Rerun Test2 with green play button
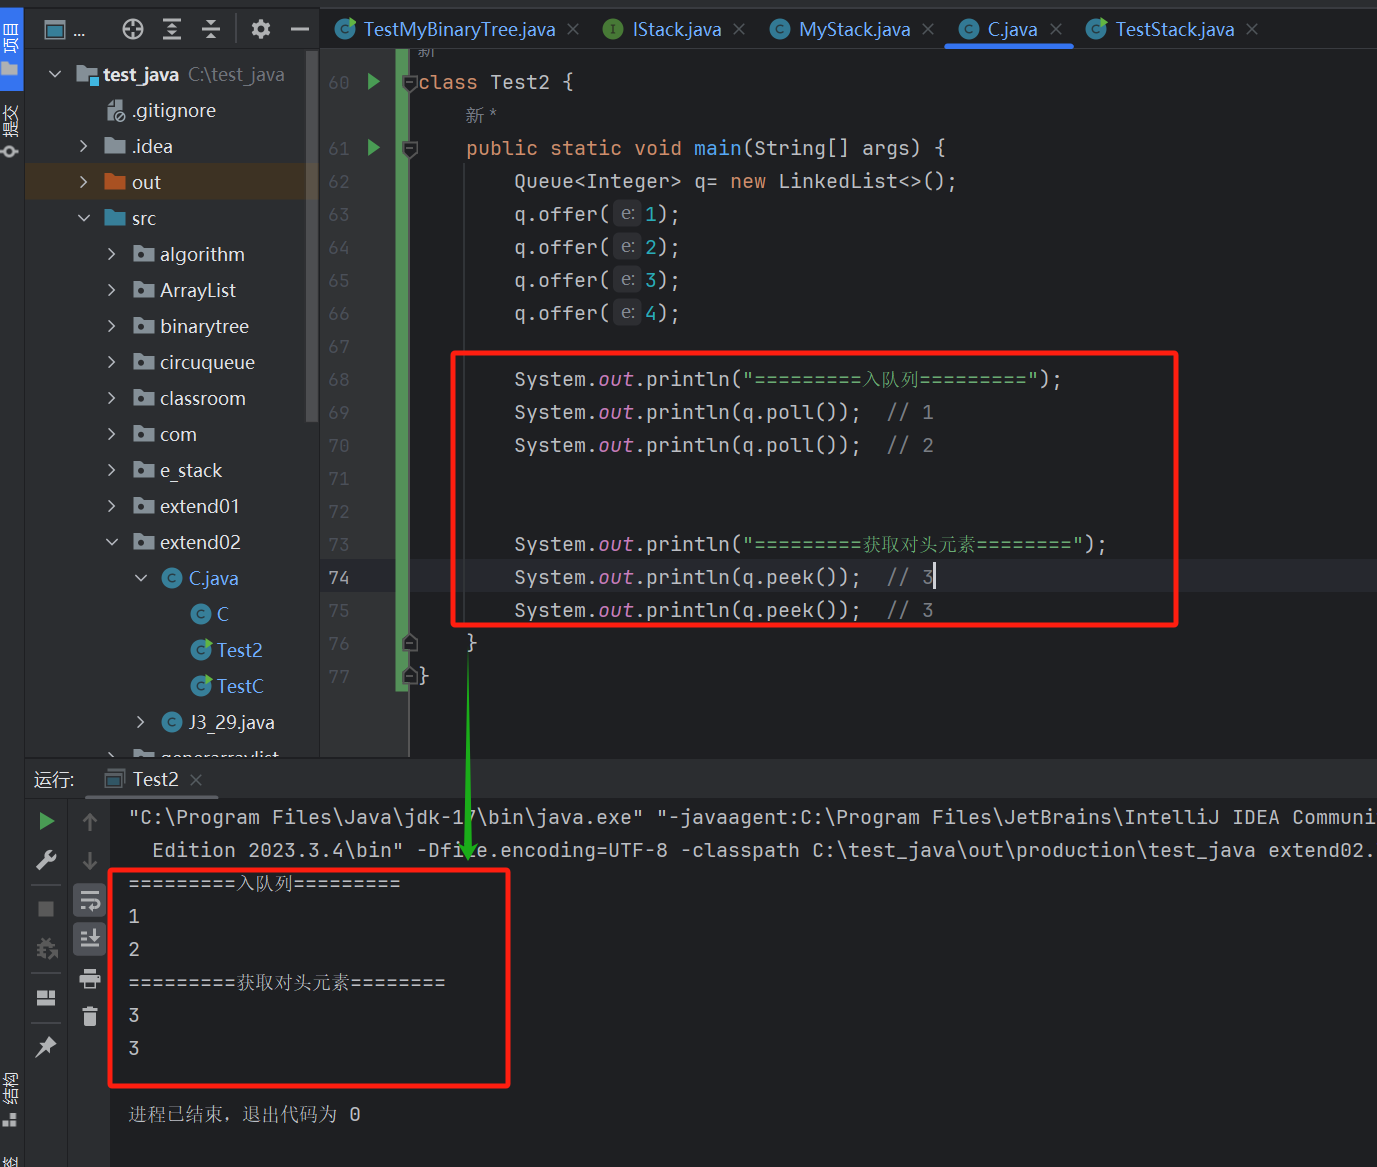Viewport: 1377px width, 1167px height. click(46, 821)
